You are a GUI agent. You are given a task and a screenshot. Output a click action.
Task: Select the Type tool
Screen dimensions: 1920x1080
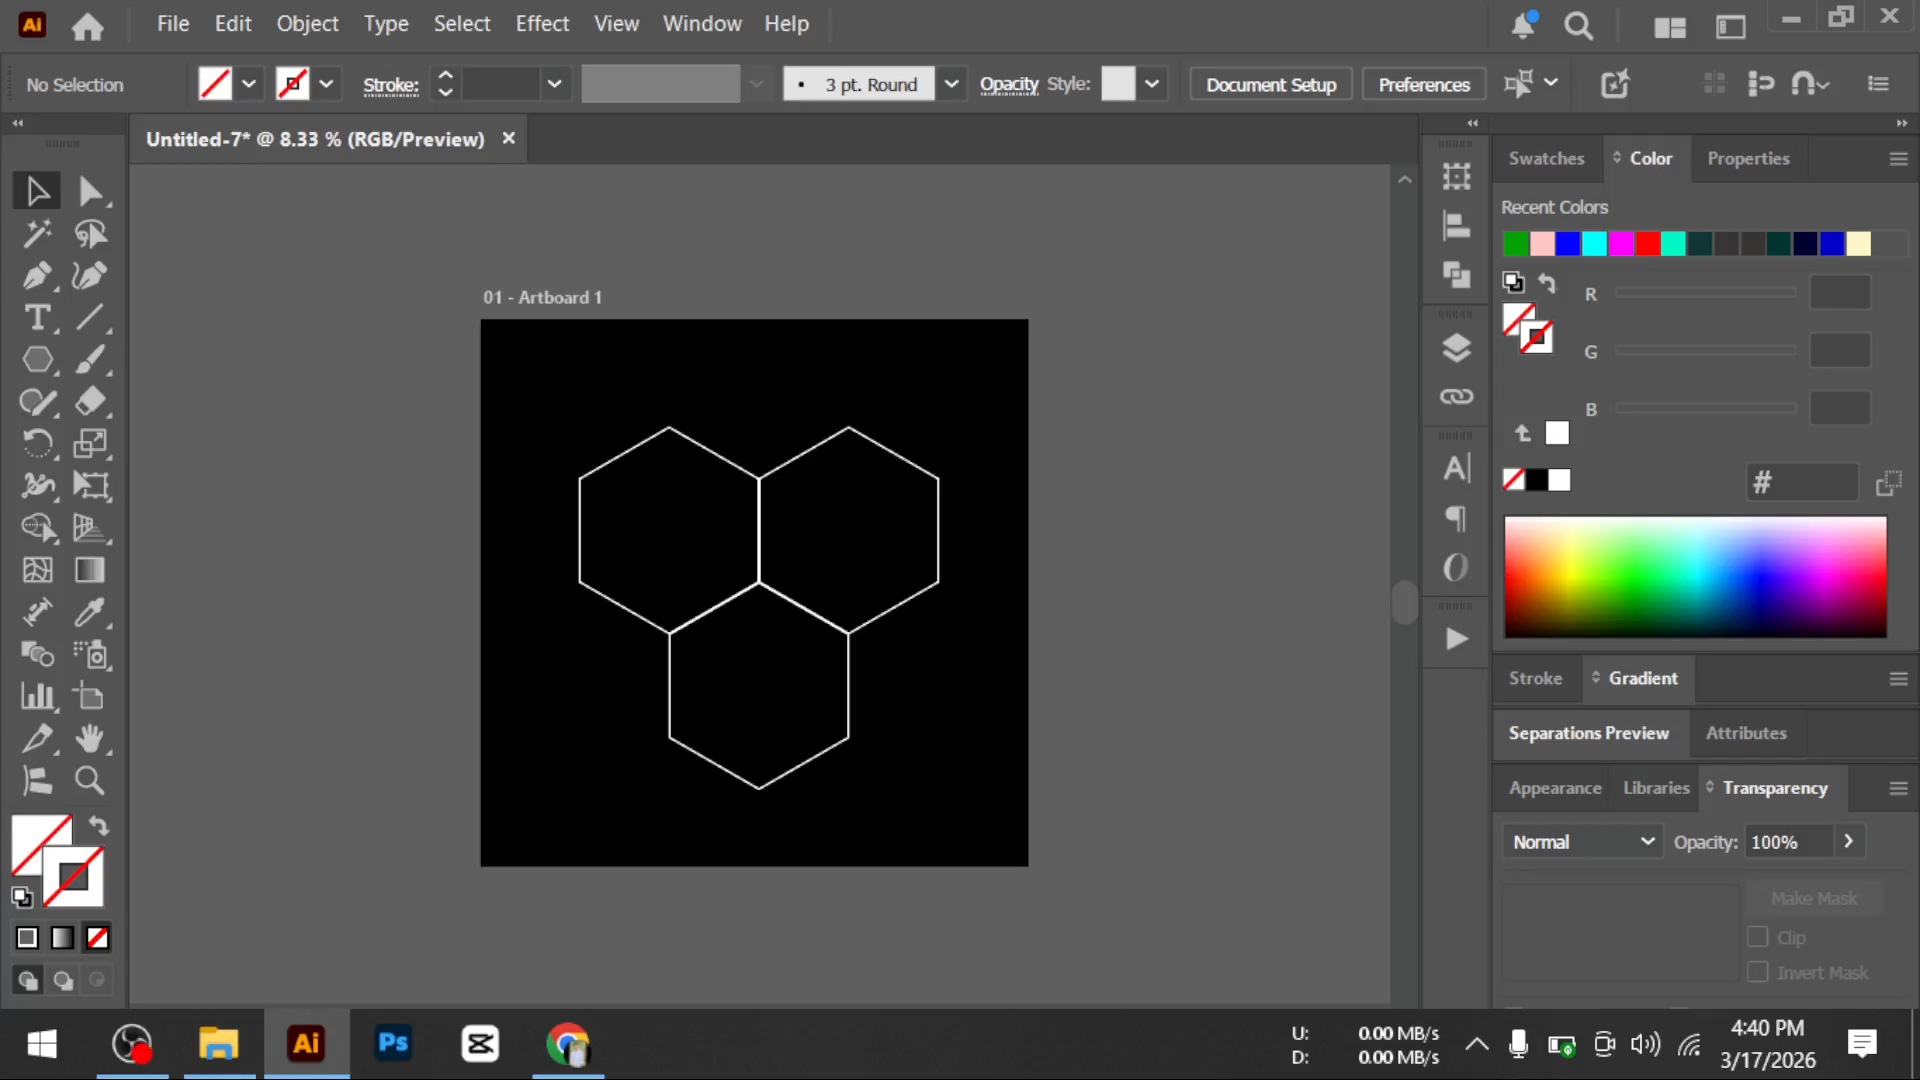(x=37, y=318)
